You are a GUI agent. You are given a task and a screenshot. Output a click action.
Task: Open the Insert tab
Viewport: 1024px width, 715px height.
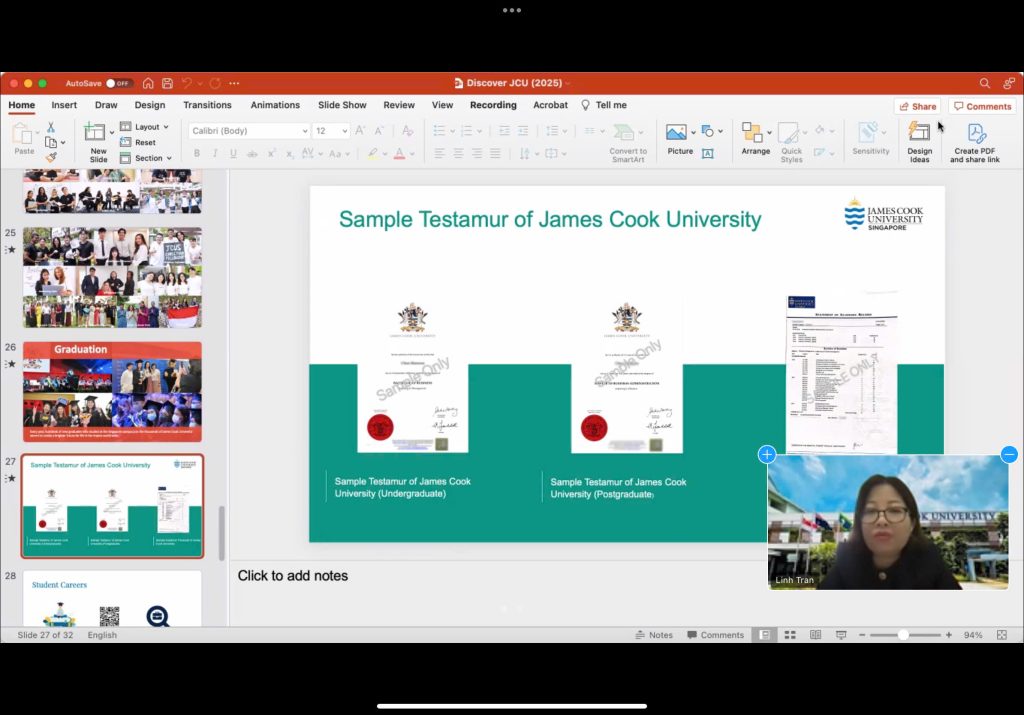pyautogui.click(x=64, y=105)
